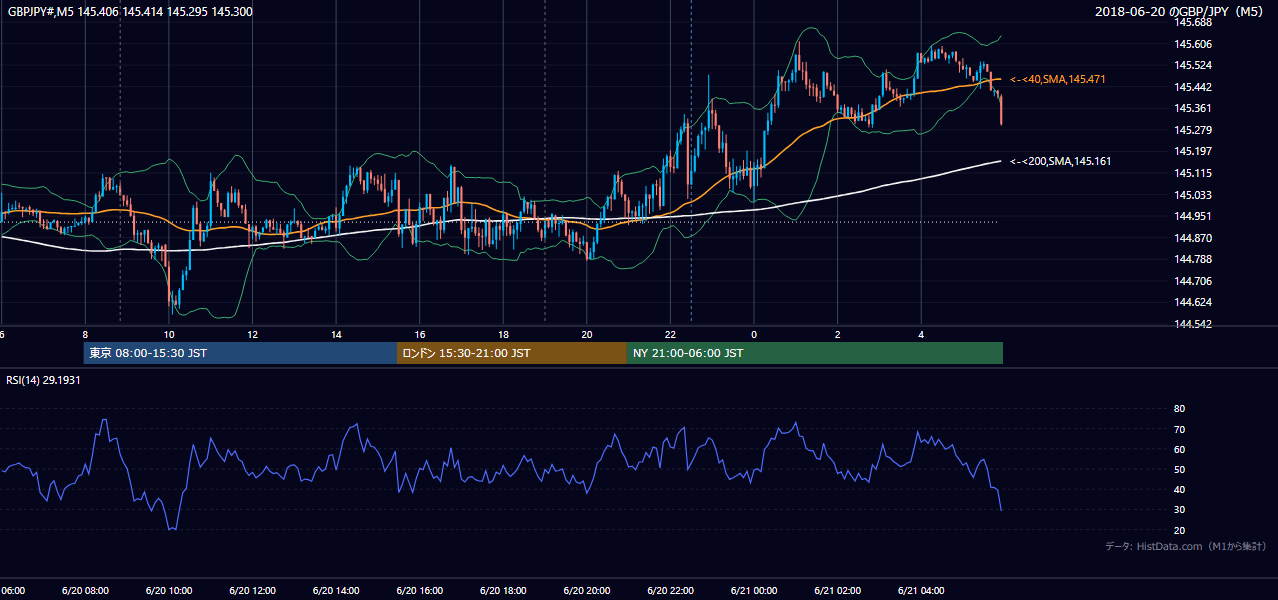This screenshot has width=1278, height=600.
Task: Click the 6/21 02:00 bottom time label
Action: pyautogui.click(x=837, y=591)
